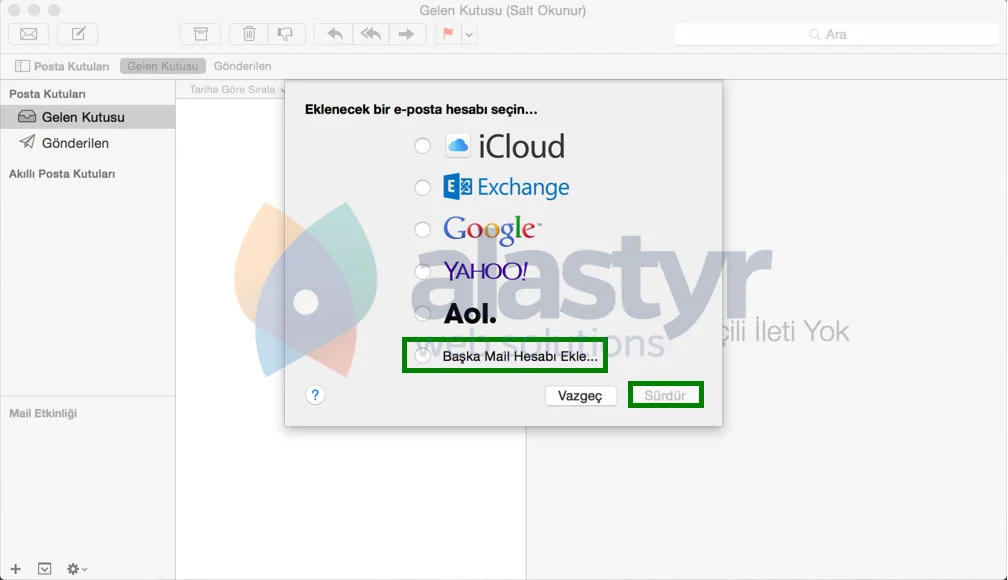Expand the gear menu chevron at bottom
The image size is (1008, 580).
click(x=84, y=567)
